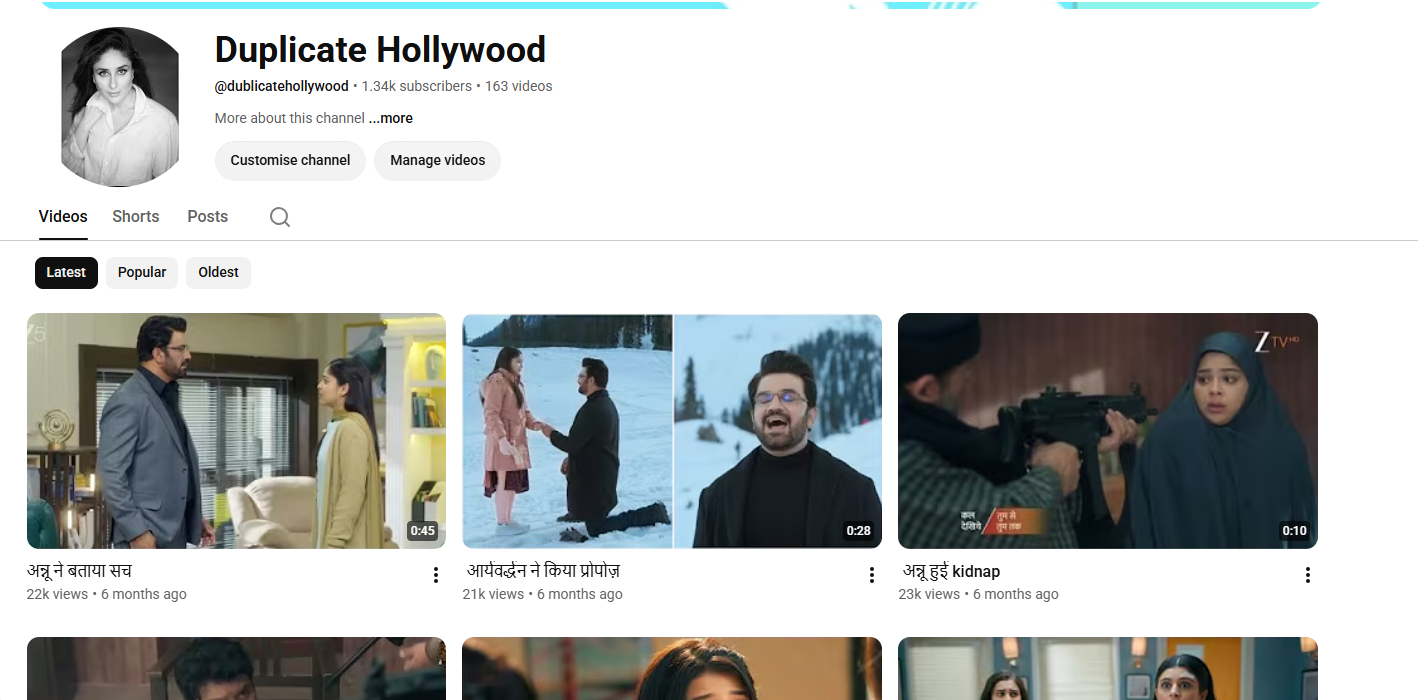
Task: Click the Manage videos button
Action: click(438, 161)
